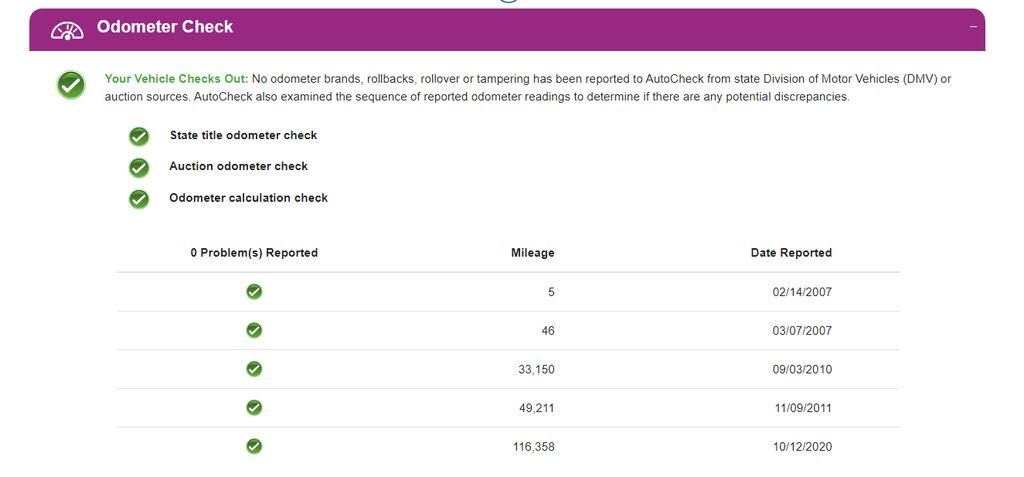Click the large green vehicle checks out checkmark
This screenshot has height=477, width=1024.
pos(71,85)
